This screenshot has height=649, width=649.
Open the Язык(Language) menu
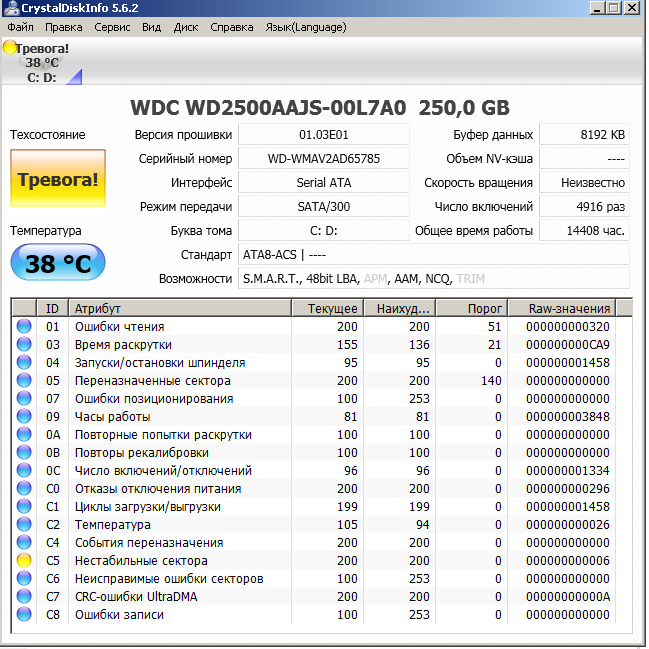pos(305,27)
